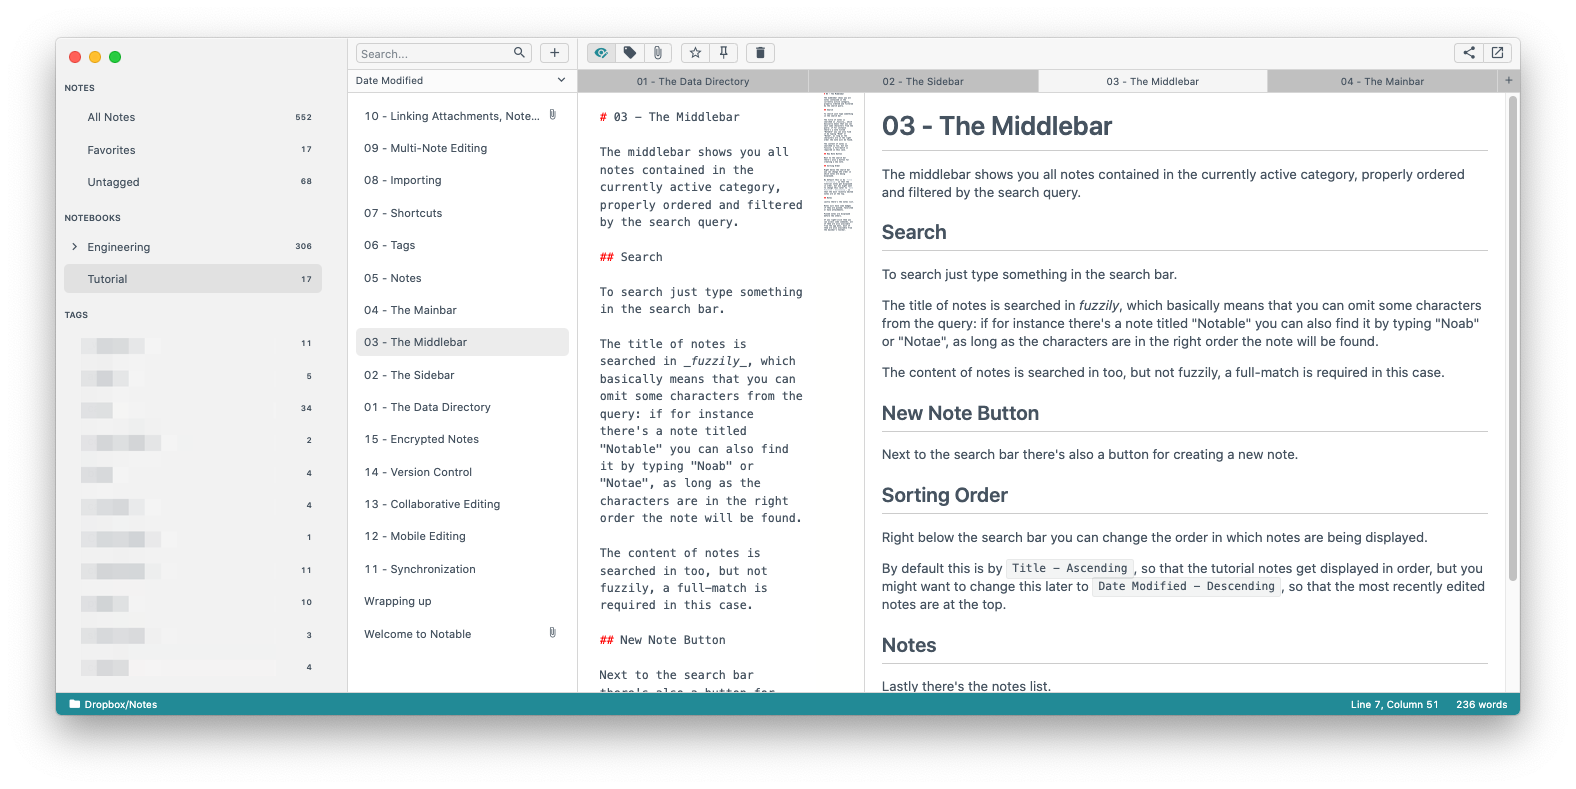
Task: Open note in new window icon
Action: point(1497,53)
